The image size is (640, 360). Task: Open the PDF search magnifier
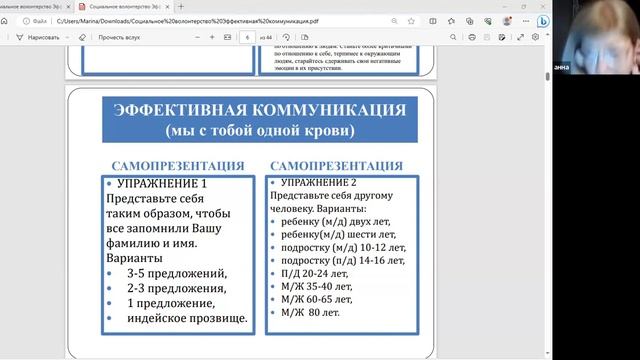tap(453, 37)
